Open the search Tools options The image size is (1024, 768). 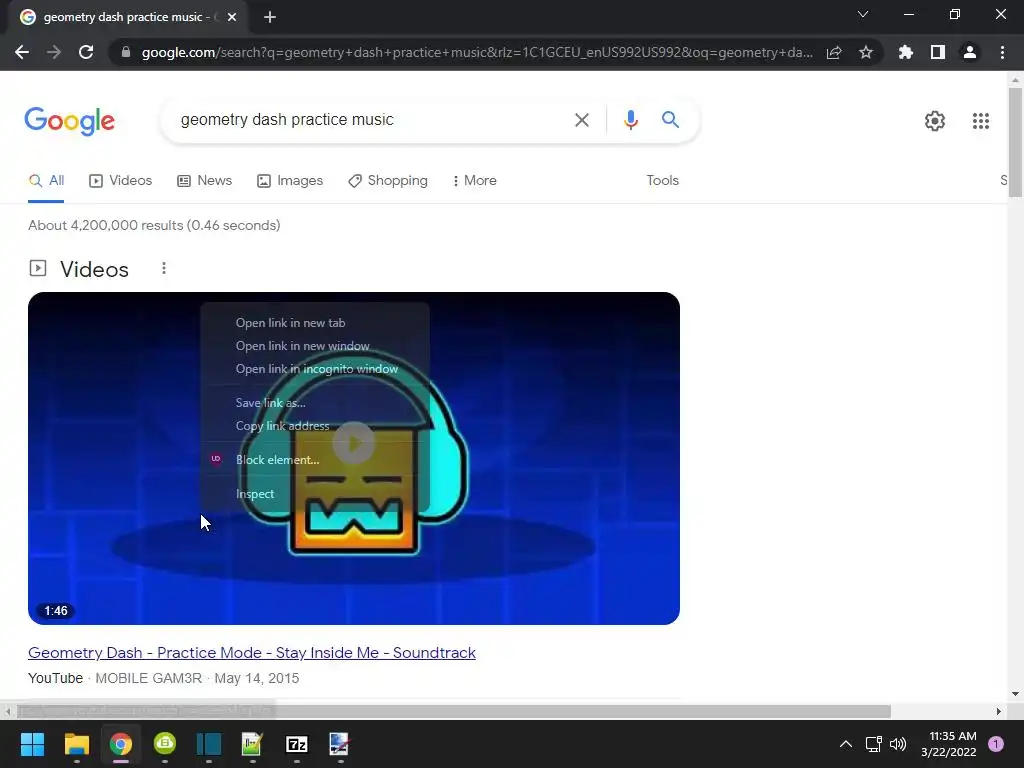[662, 181]
